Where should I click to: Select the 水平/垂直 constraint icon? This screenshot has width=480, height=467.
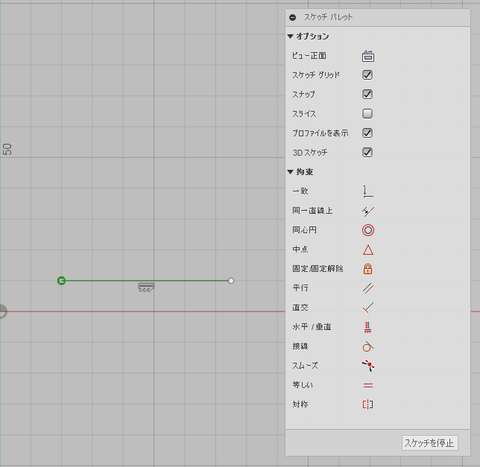[x=368, y=327]
